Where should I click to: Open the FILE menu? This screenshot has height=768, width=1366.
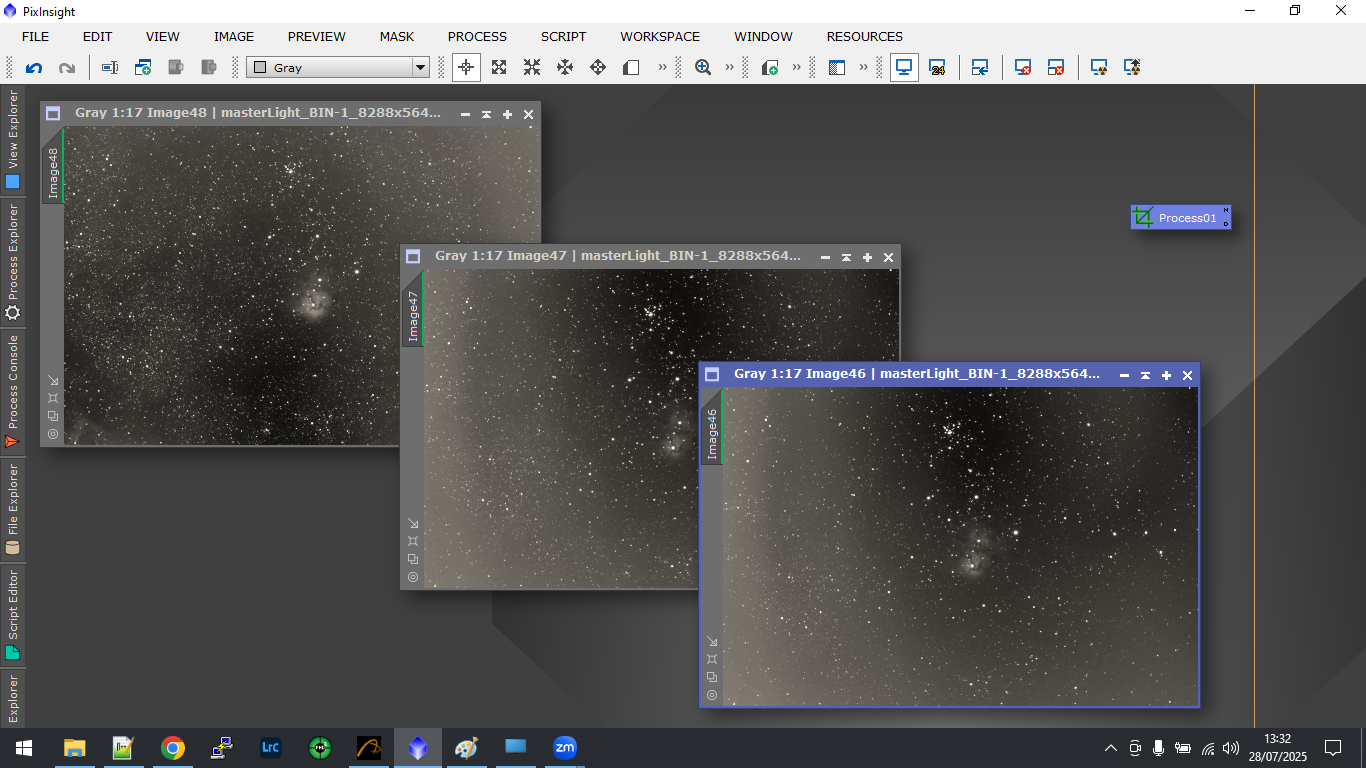tap(35, 36)
